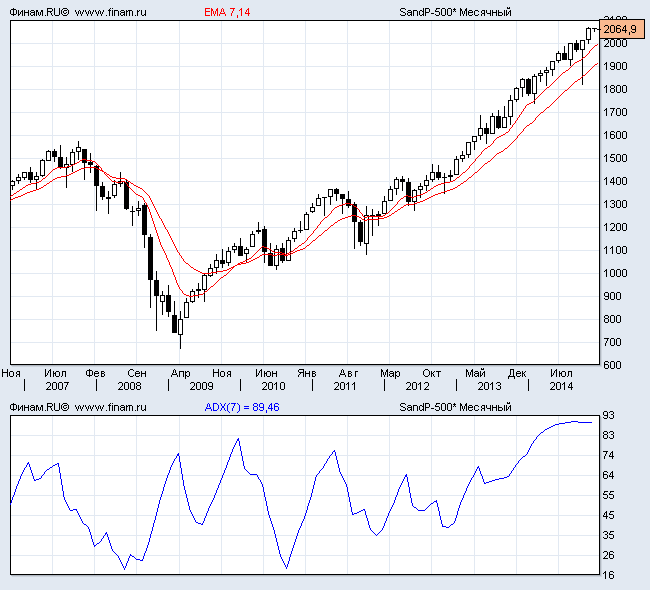The width and height of the screenshot is (650, 590).
Task: Open www.finam.ru link above the ADX panel
Action: 110,408
